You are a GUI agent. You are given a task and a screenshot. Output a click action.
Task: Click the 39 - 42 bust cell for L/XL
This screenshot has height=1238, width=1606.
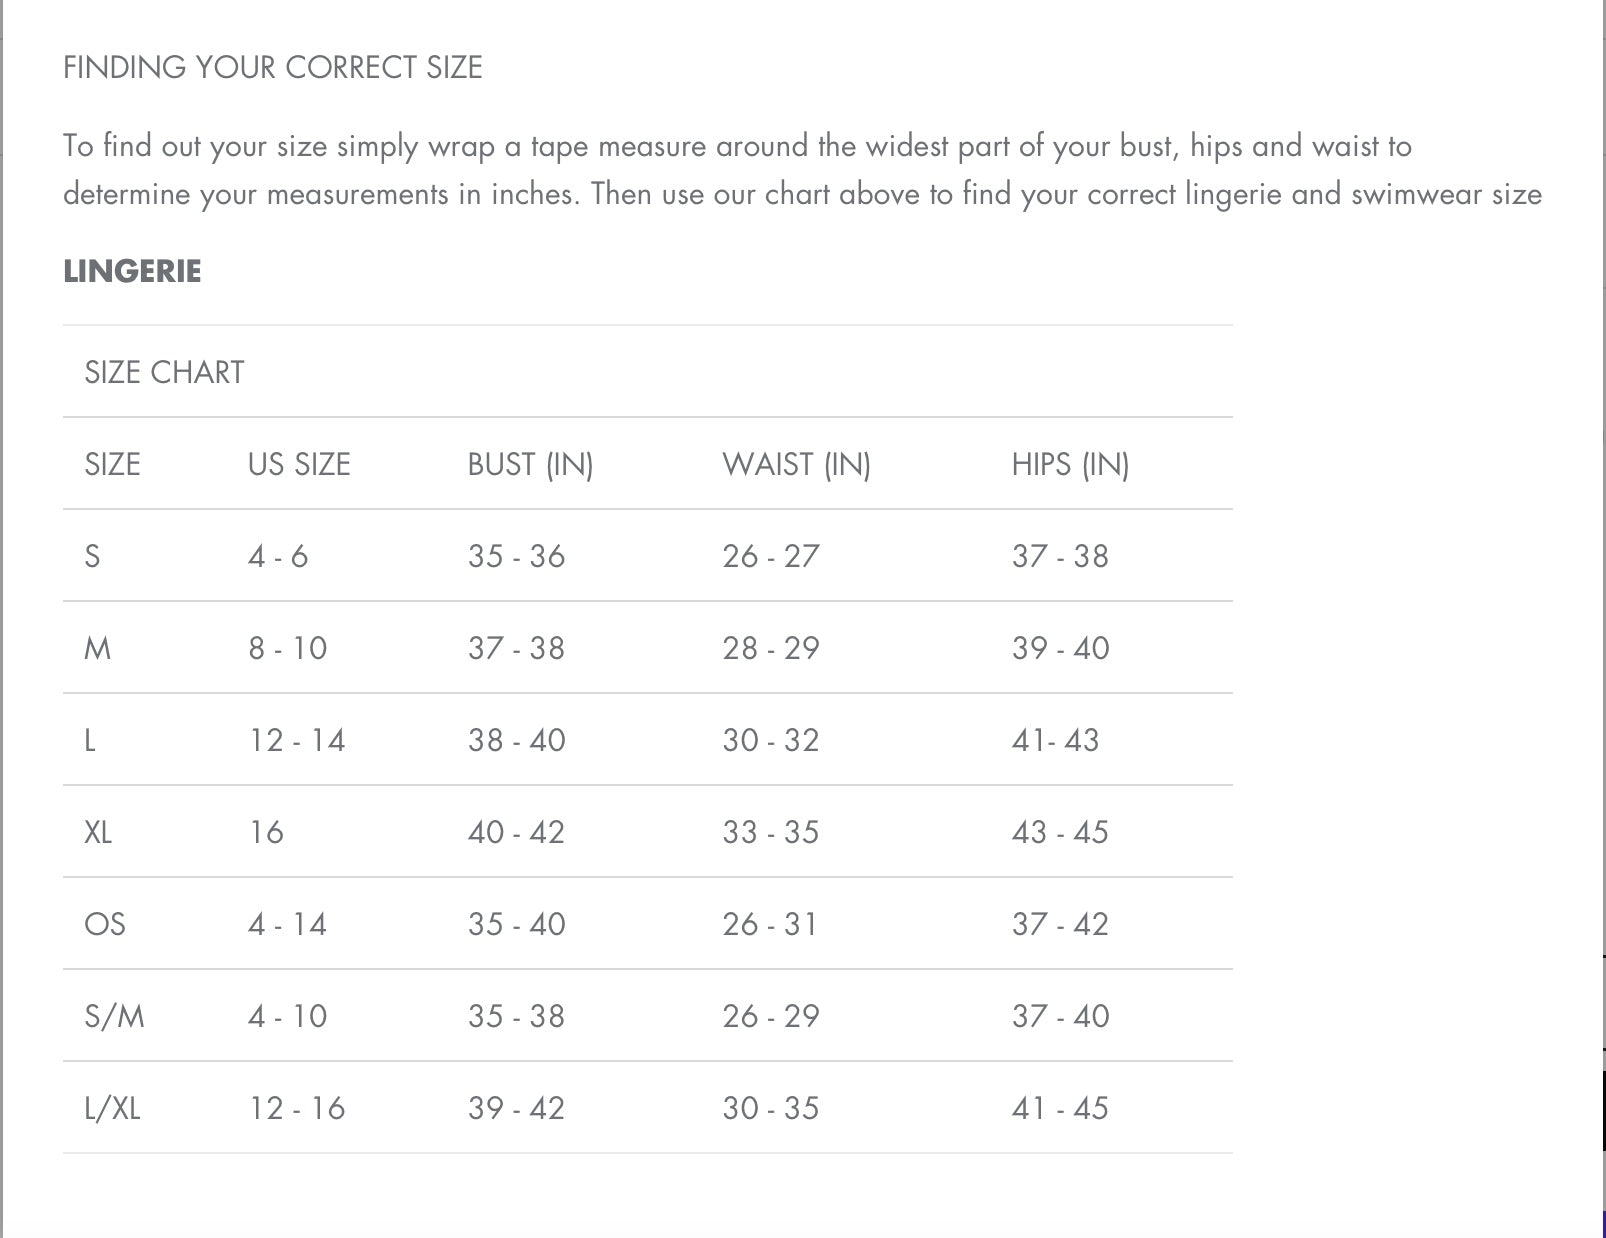[x=516, y=1108]
